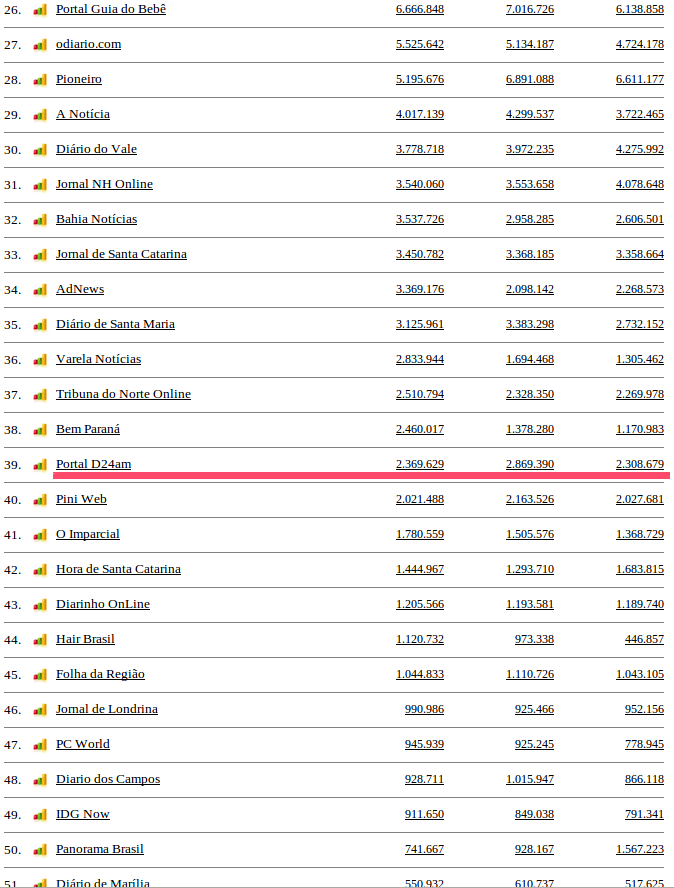Click the bar chart icon beside Hair Brasil
This screenshot has height=888, width=674.
(x=40, y=640)
